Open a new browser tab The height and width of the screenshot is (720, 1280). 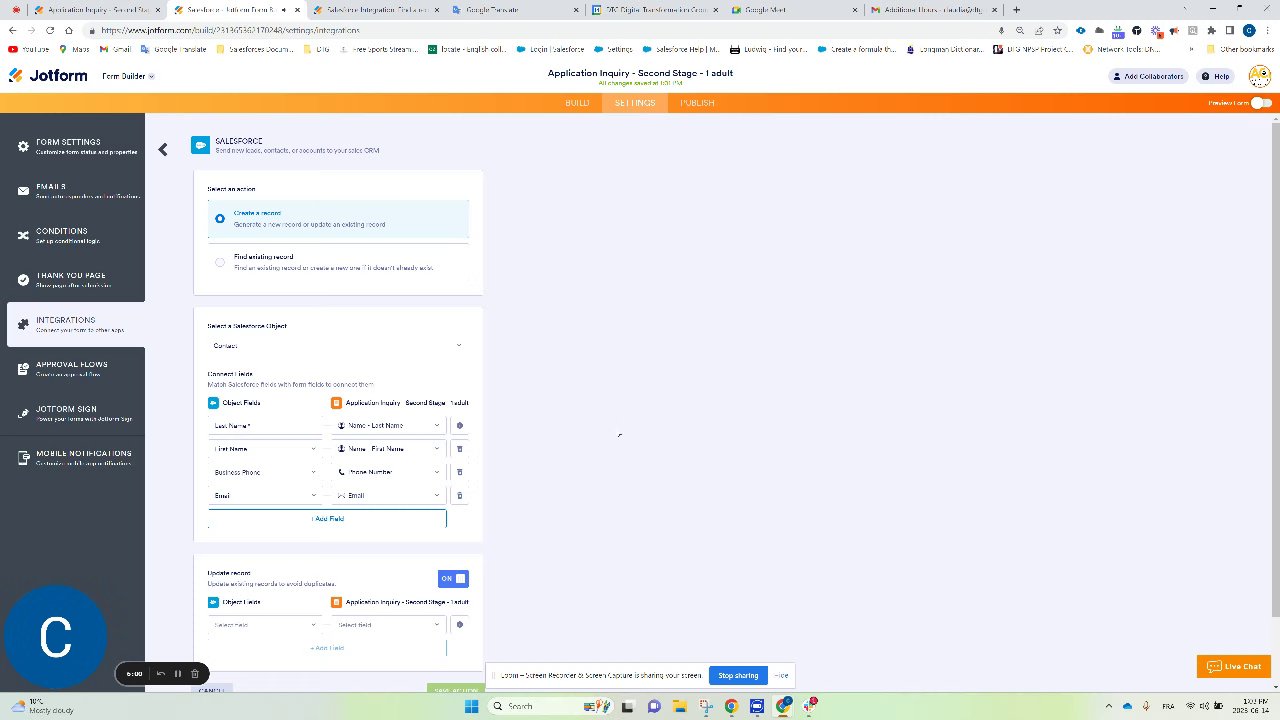coord(1016,9)
